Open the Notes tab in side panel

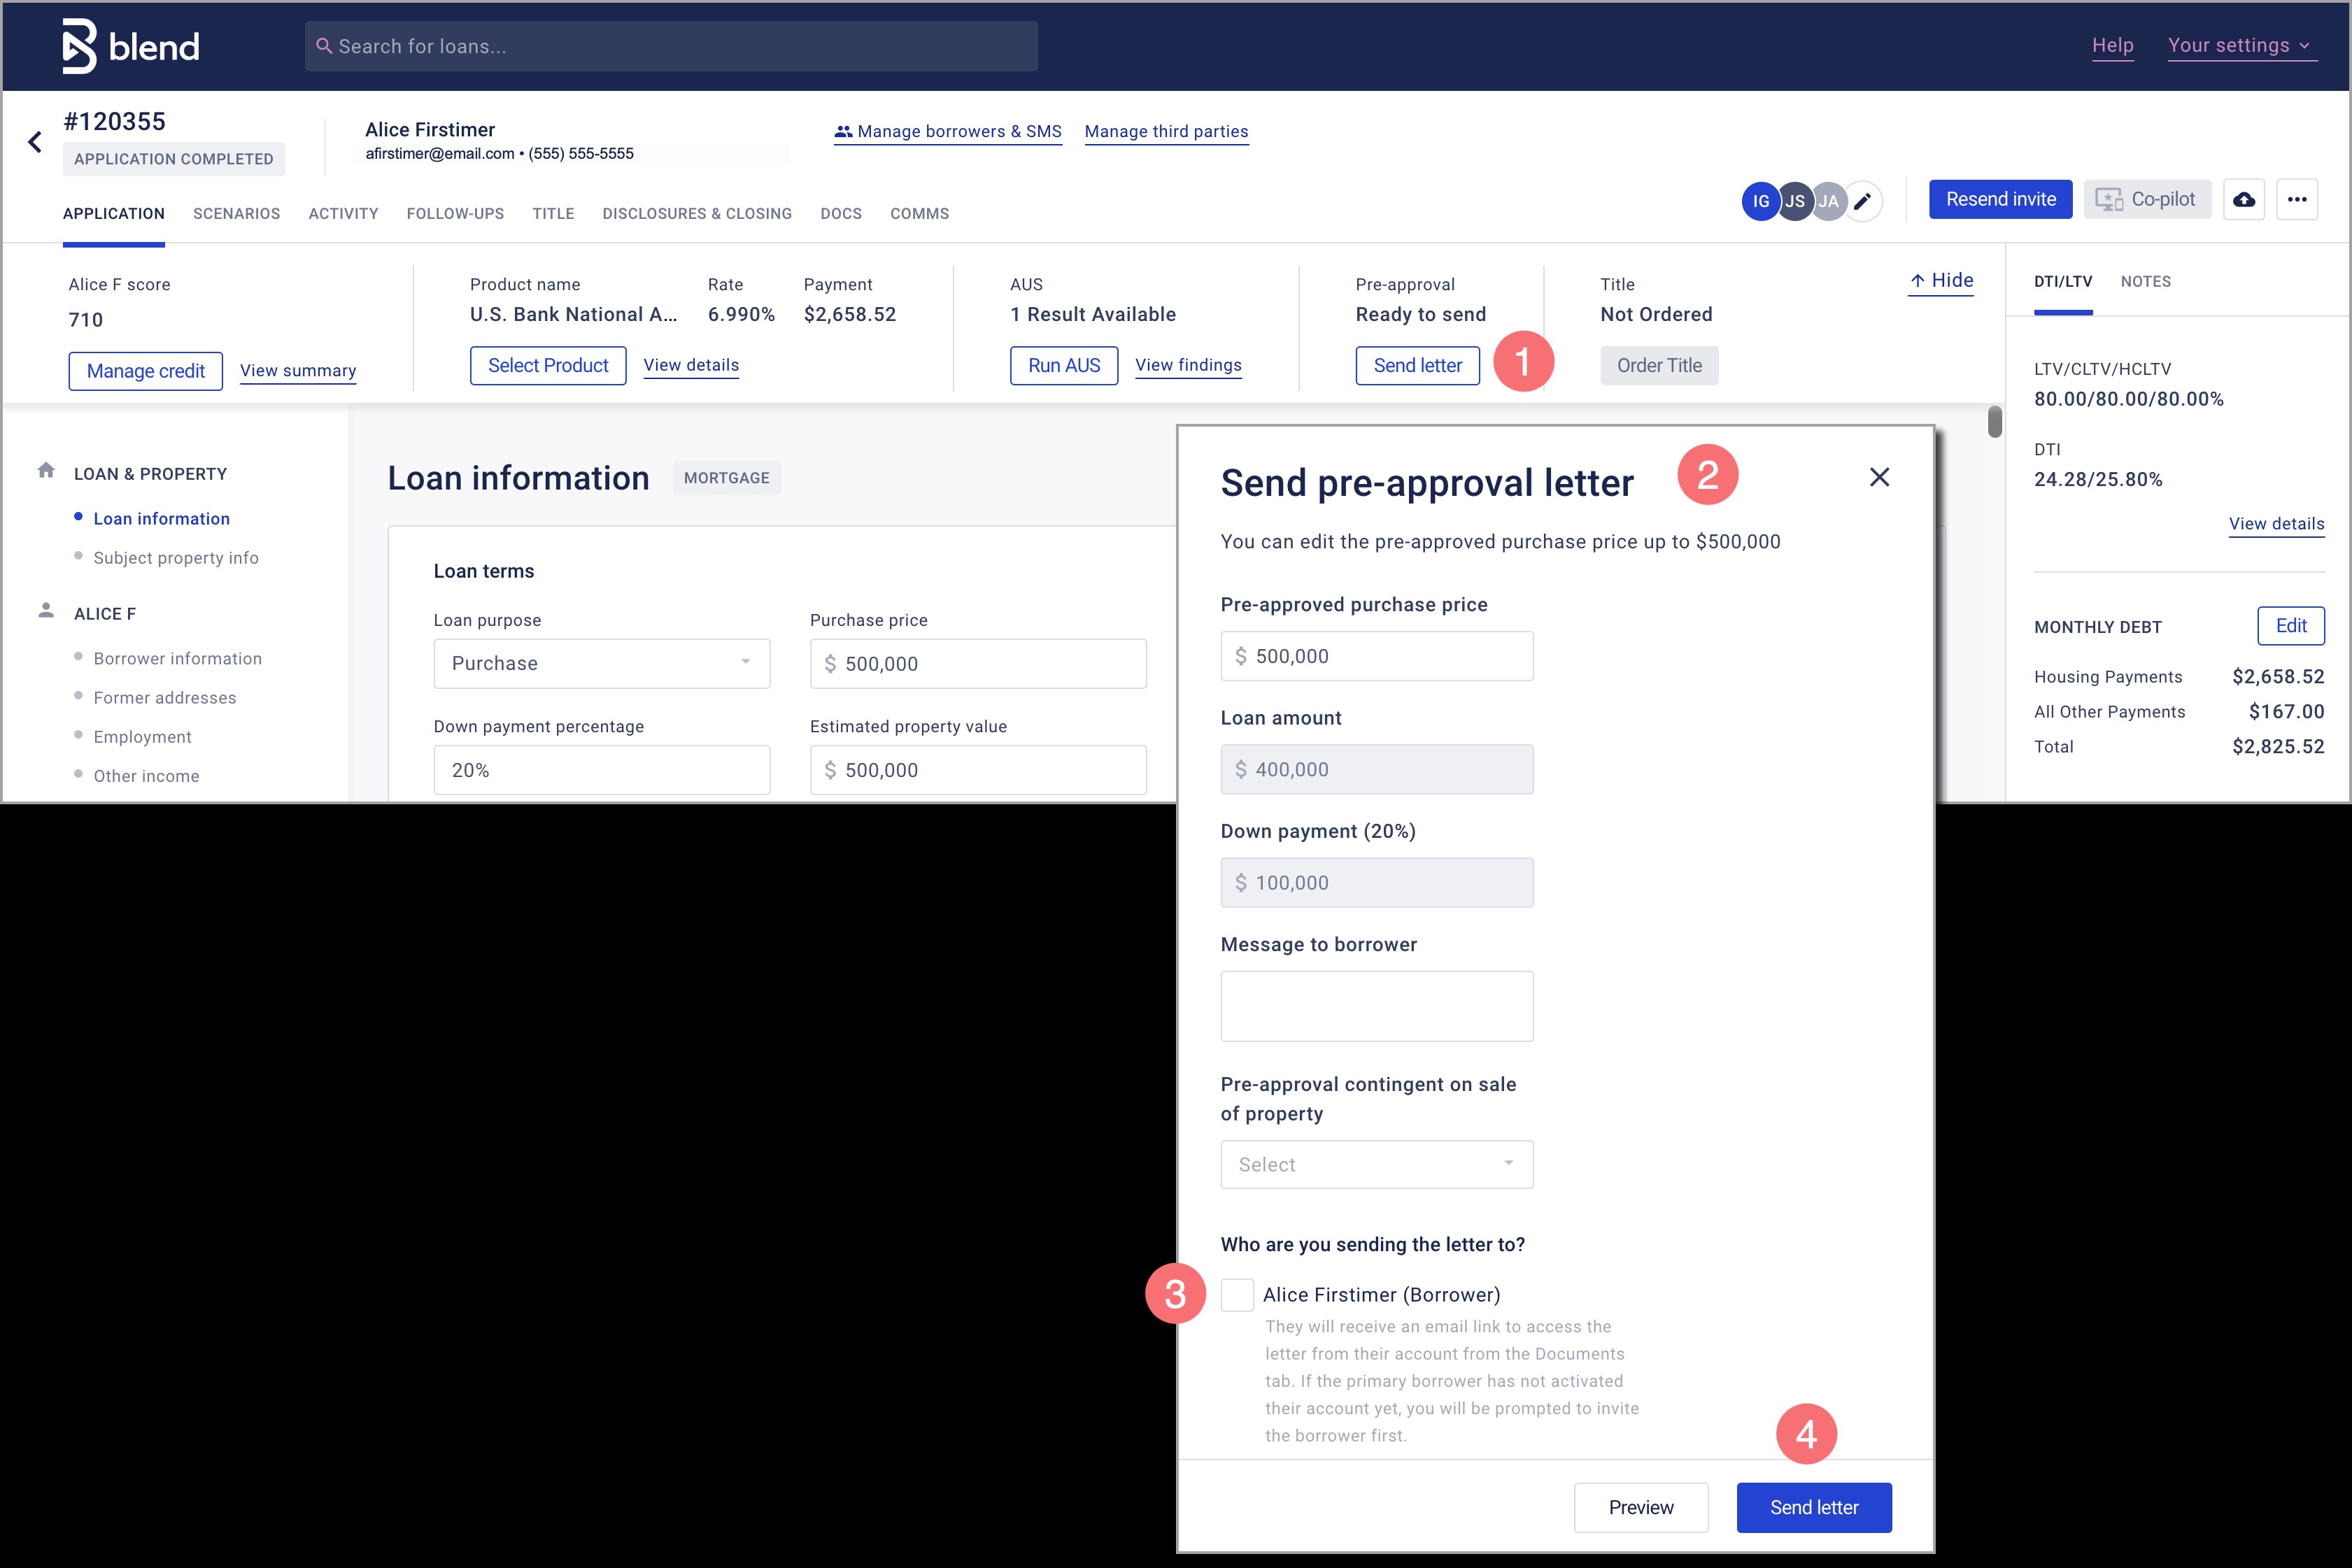[2145, 282]
